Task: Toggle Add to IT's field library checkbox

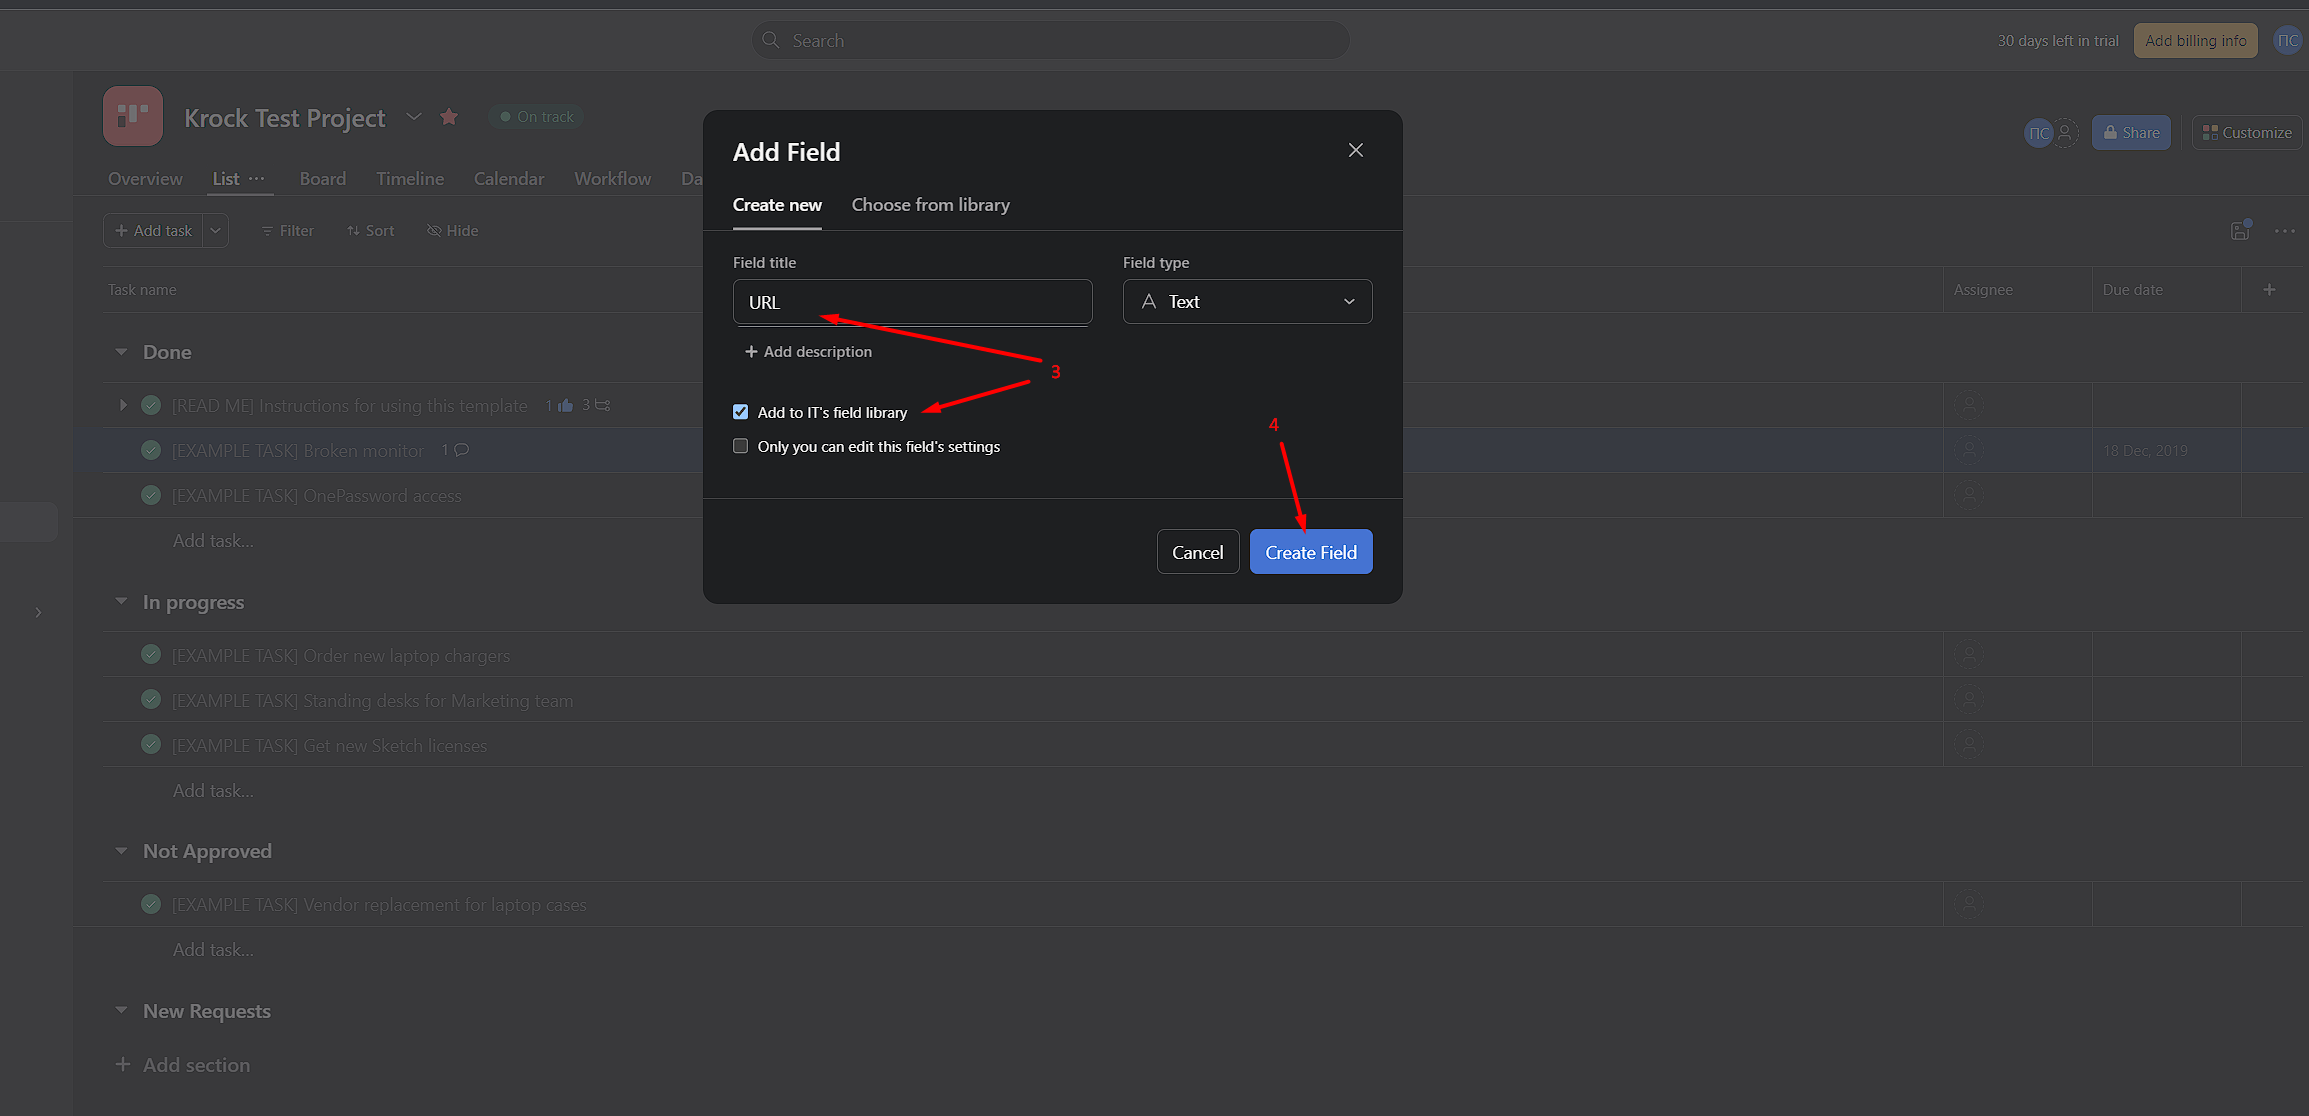Action: point(741,411)
